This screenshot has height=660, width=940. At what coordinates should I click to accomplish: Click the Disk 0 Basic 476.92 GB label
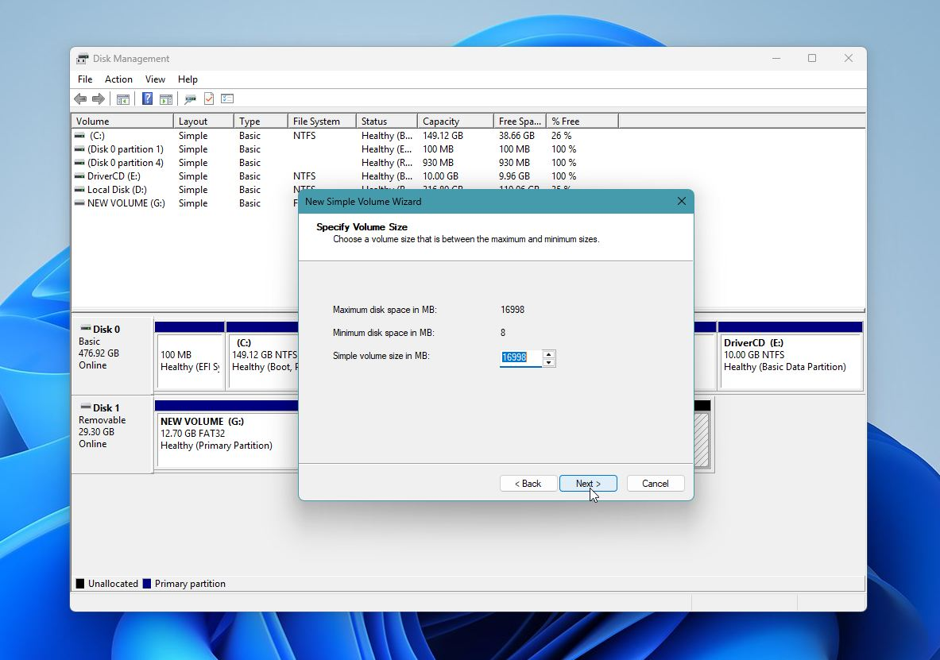[x=112, y=356]
